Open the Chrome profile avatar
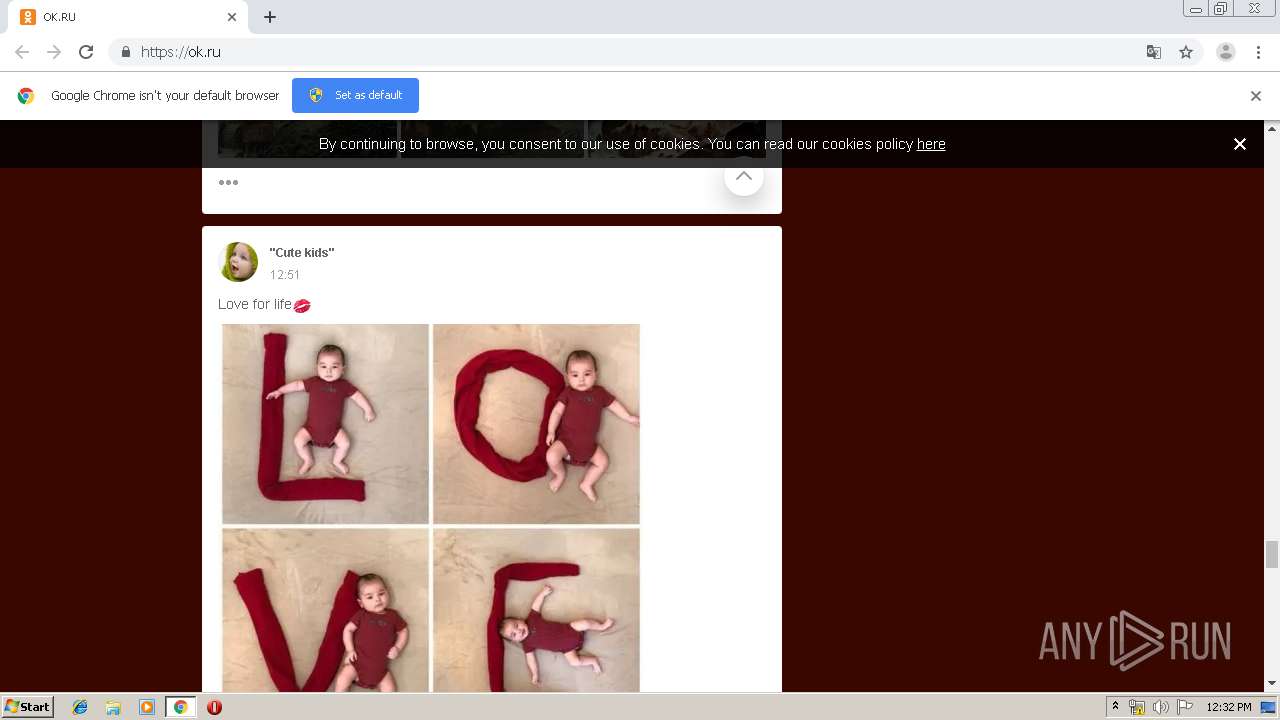The image size is (1280, 720). click(x=1226, y=52)
